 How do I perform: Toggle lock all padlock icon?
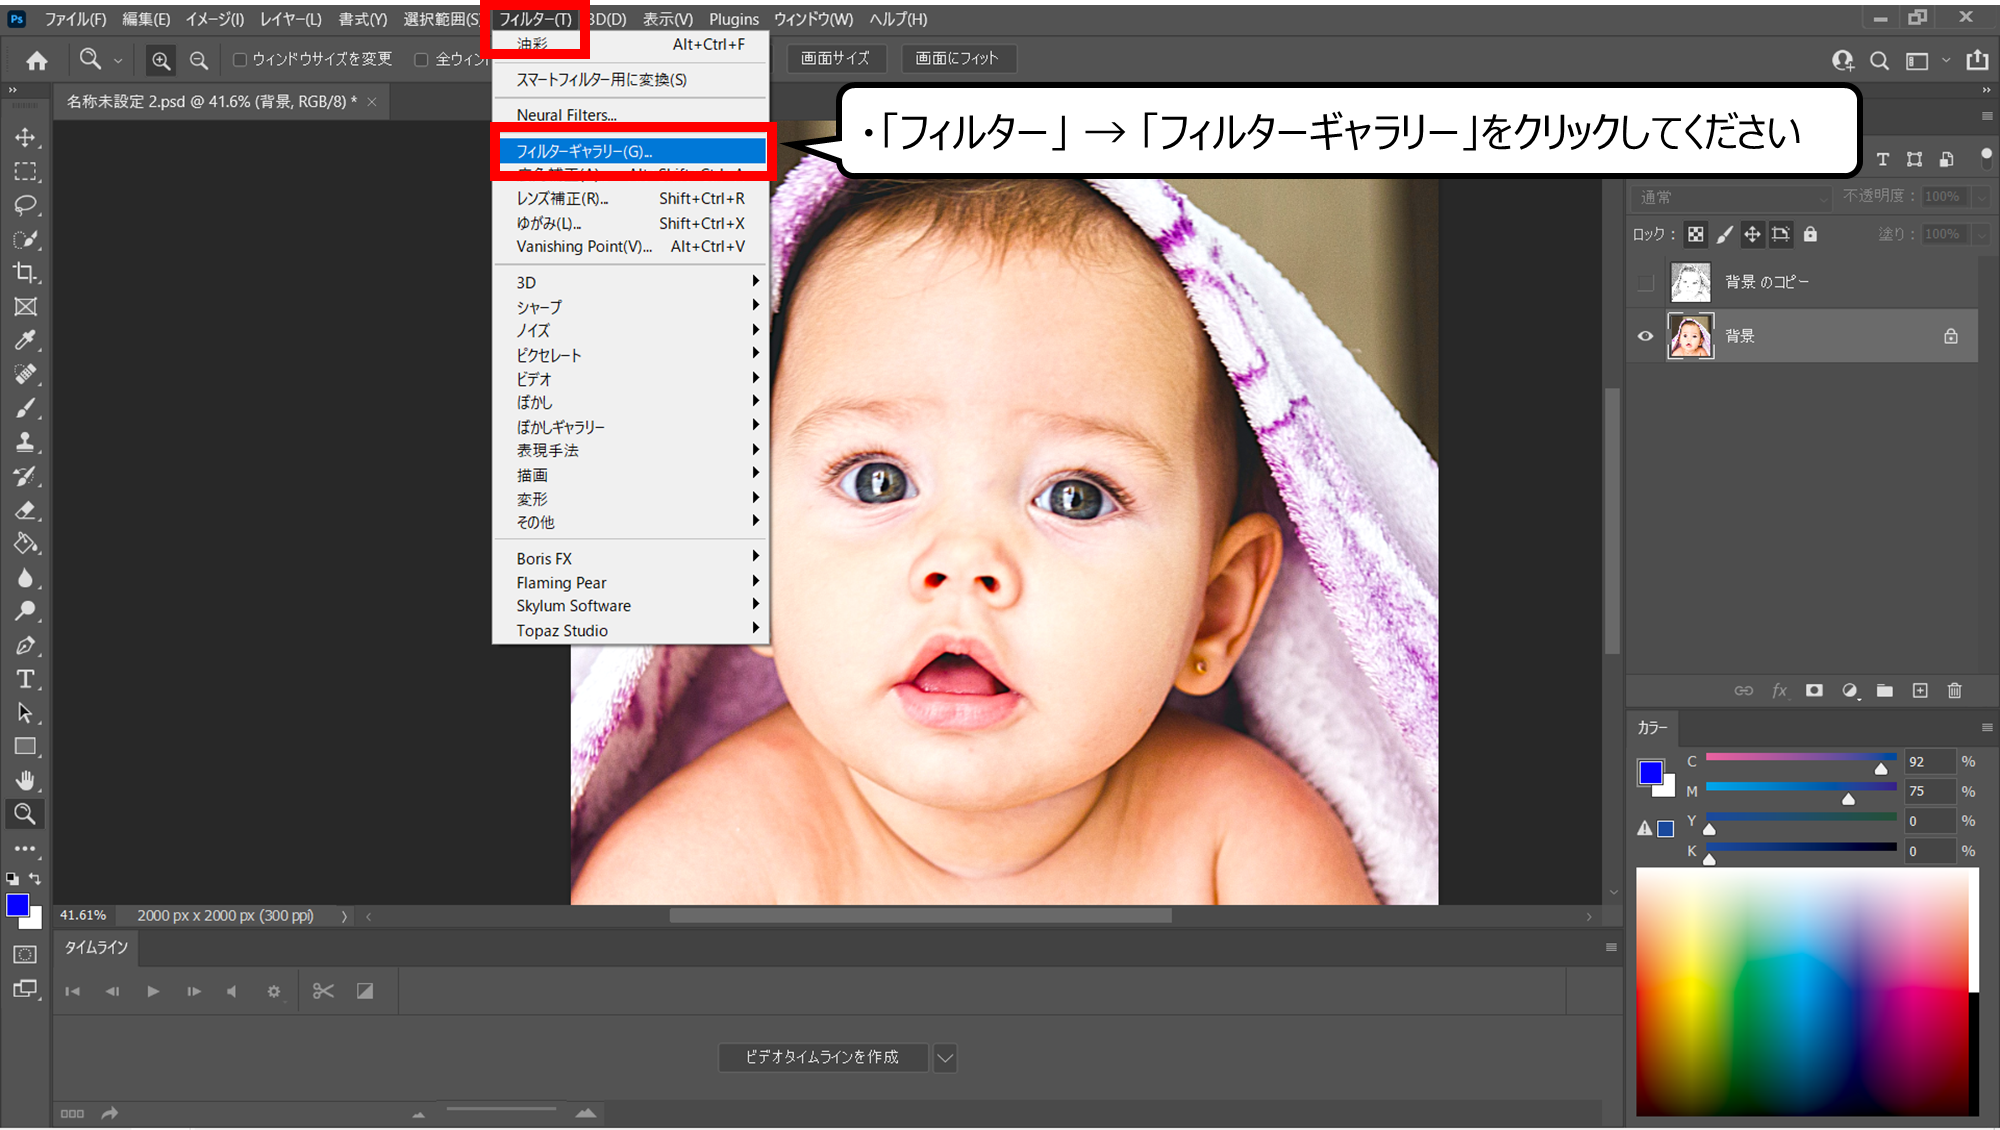click(1810, 234)
